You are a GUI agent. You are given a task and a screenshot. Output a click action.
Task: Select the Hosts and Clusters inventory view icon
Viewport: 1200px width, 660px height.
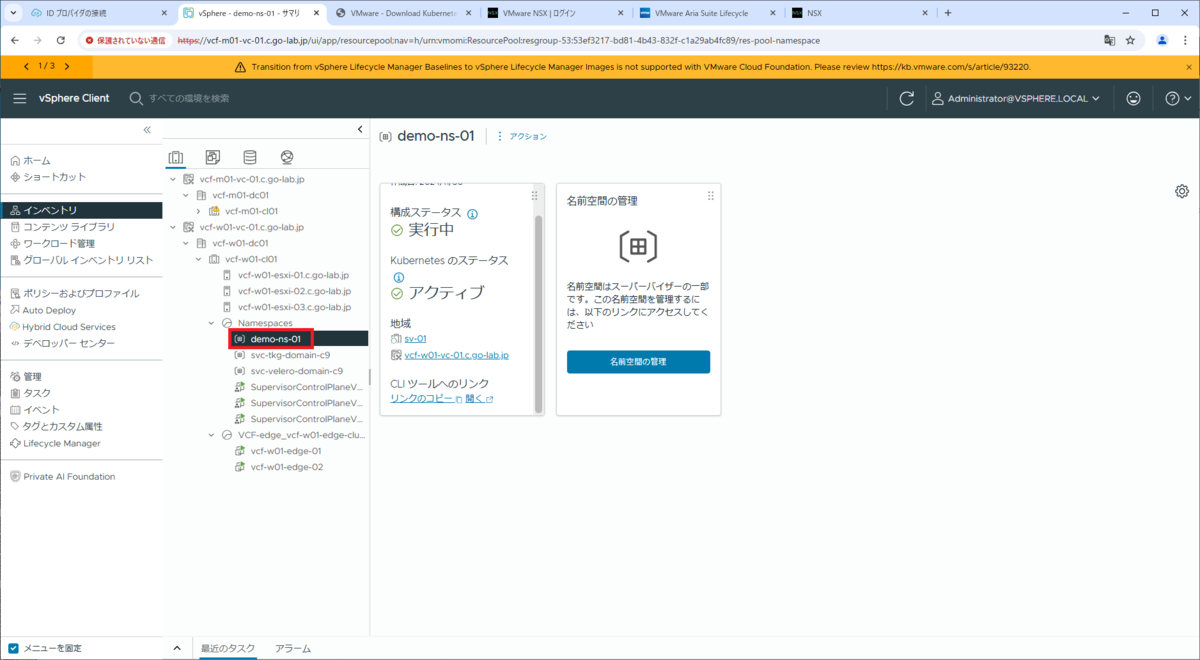tap(176, 157)
